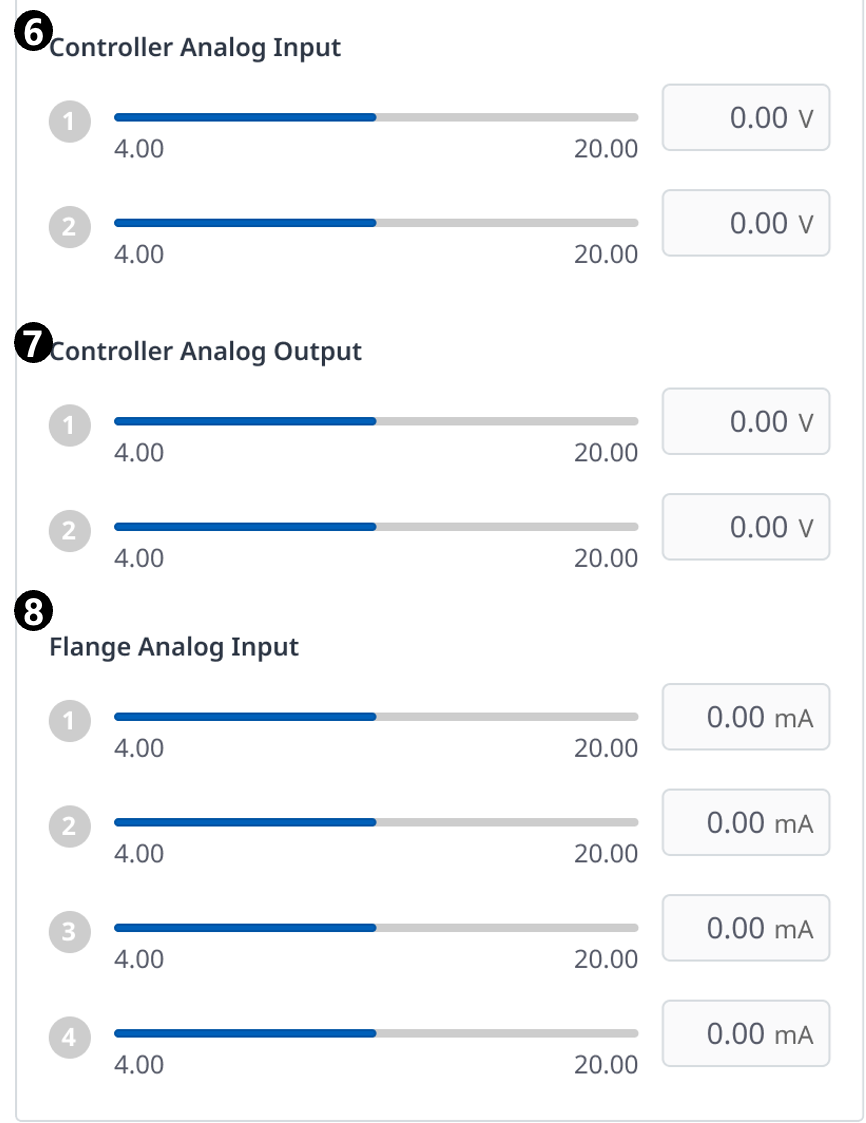This screenshot has height=1123, width=866.
Task: Click Flange Analog Input channel 1 indicator
Action: pyautogui.click(x=69, y=721)
